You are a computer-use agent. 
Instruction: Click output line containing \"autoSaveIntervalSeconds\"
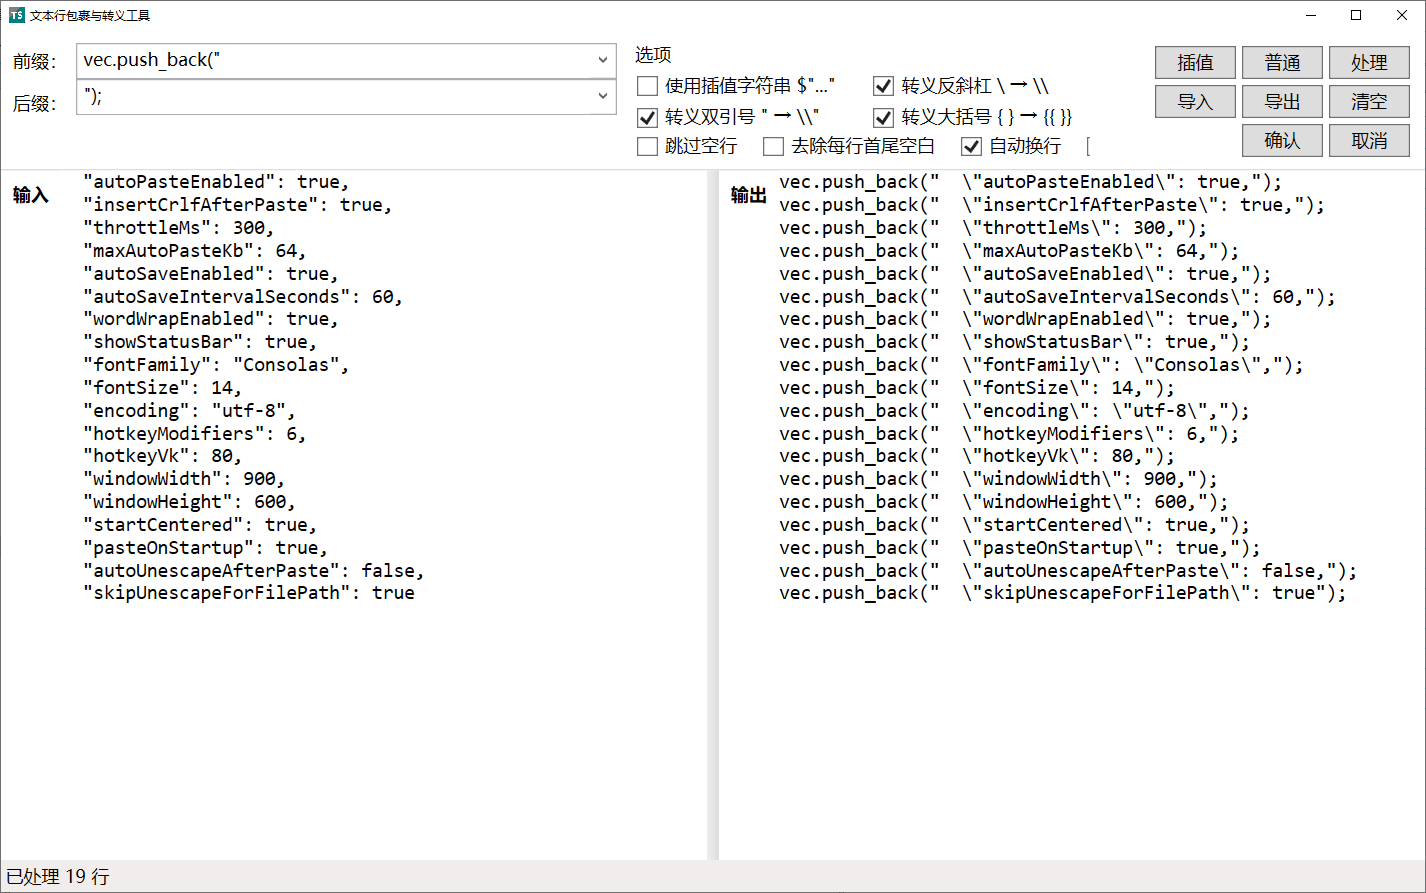pyautogui.click(x=1057, y=297)
